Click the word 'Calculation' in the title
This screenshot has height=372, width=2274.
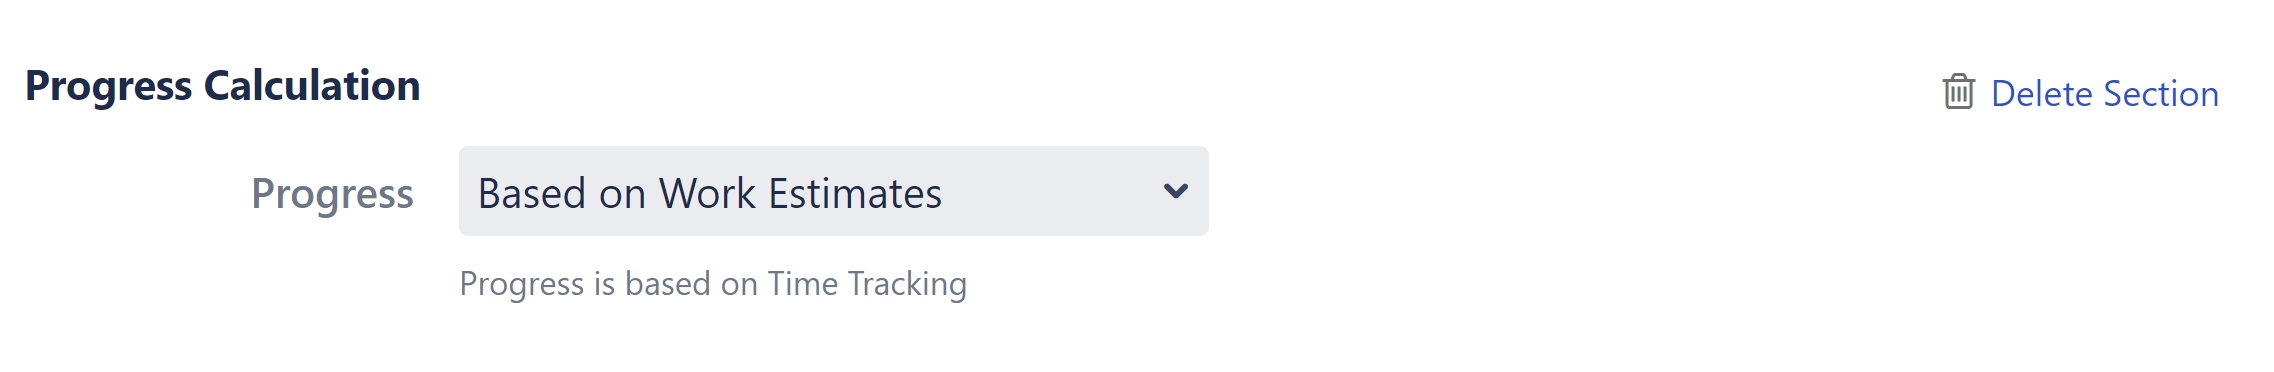tap(312, 86)
